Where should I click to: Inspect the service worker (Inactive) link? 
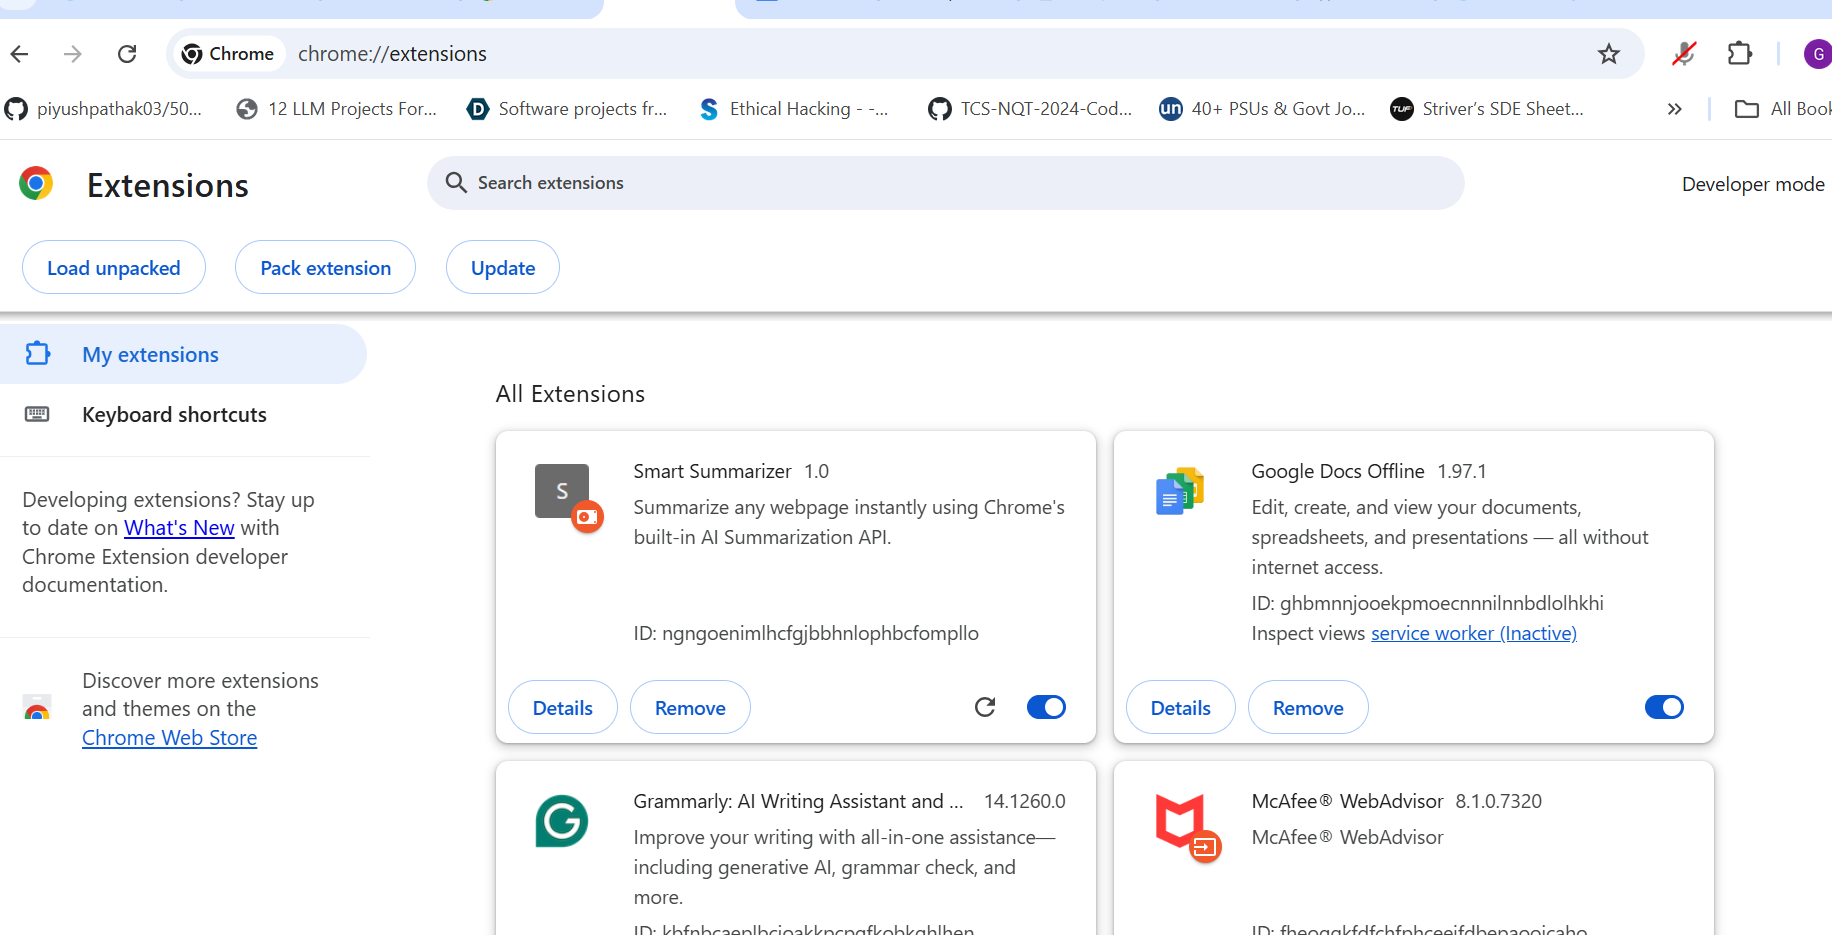tap(1474, 633)
